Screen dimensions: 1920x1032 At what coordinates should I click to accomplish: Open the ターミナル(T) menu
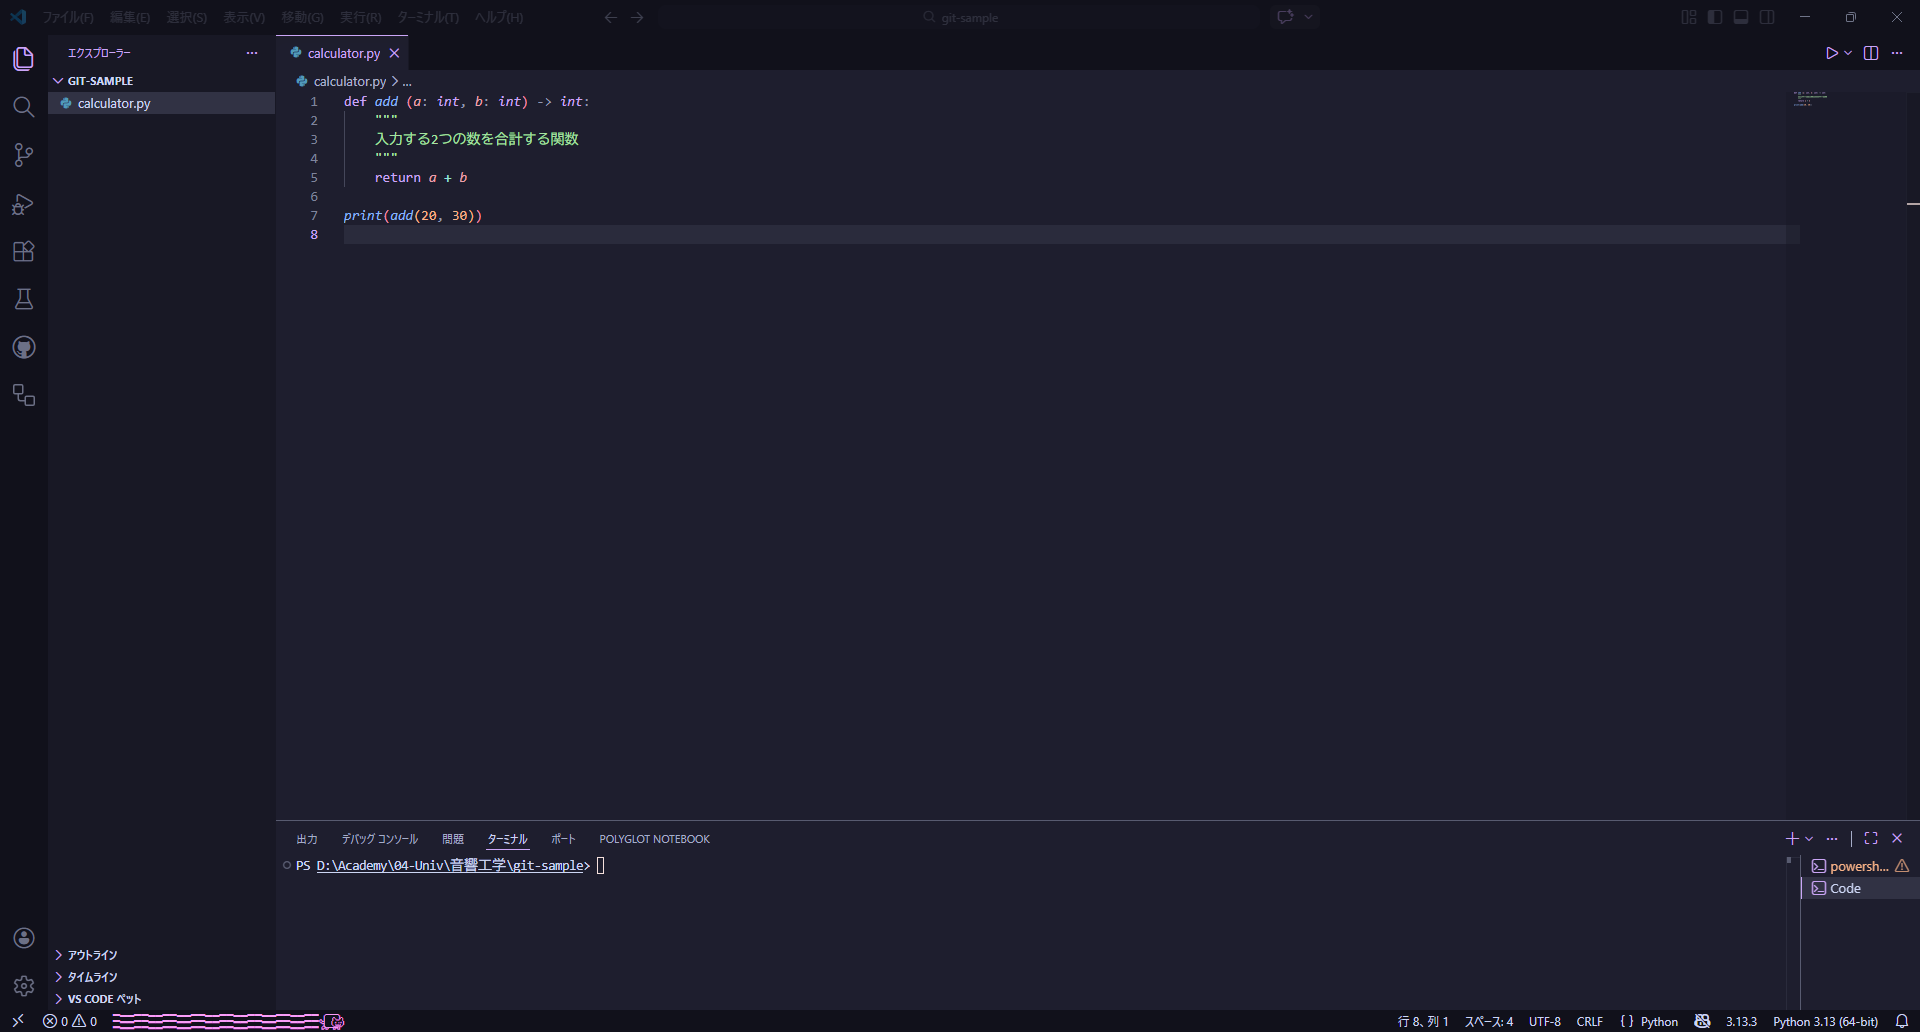[428, 17]
